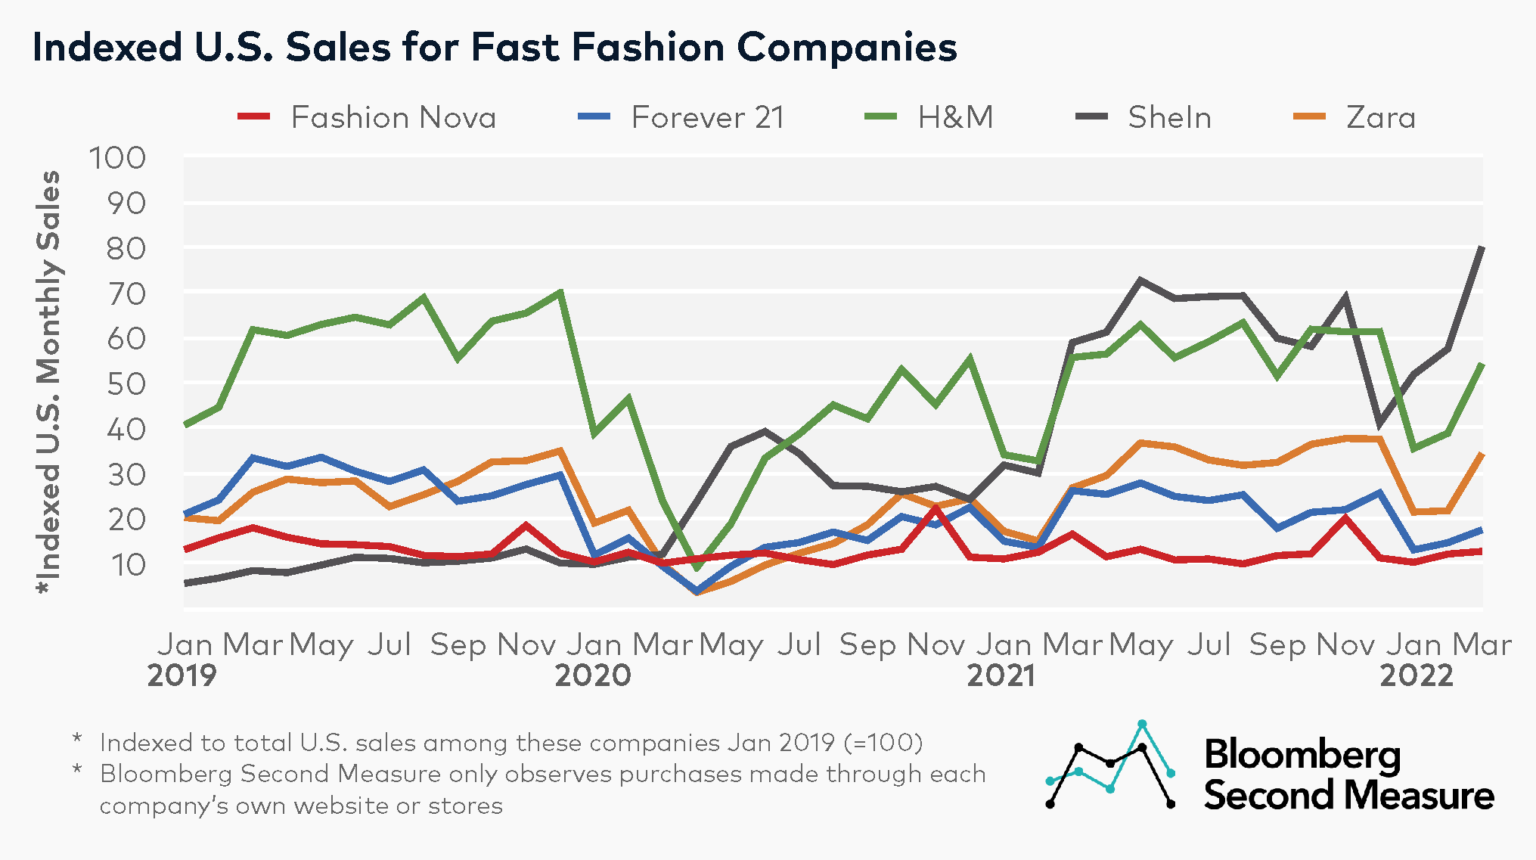The height and width of the screenshot is (860, 1536).
Task: Click the dark gray SheIn legend swatch
Action: (x=1091, y=117)
